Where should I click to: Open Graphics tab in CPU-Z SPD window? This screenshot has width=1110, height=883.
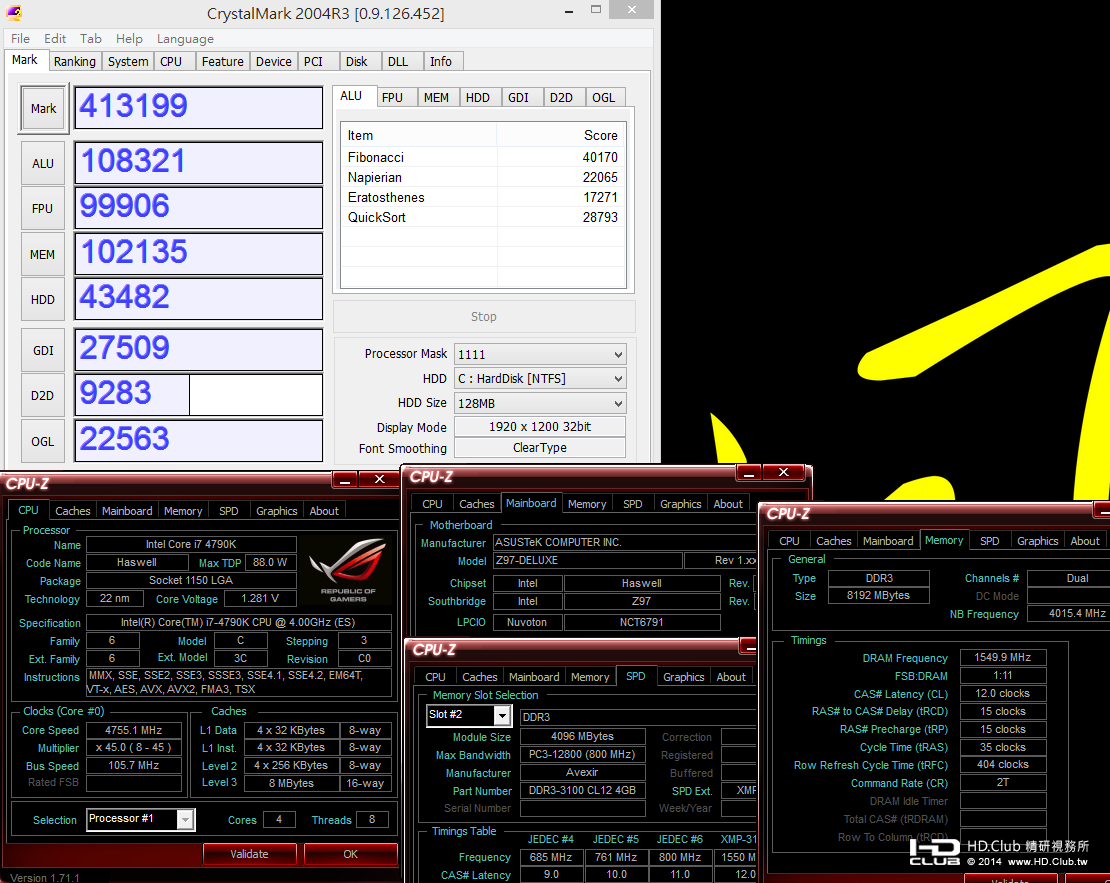tap(684, 676)
